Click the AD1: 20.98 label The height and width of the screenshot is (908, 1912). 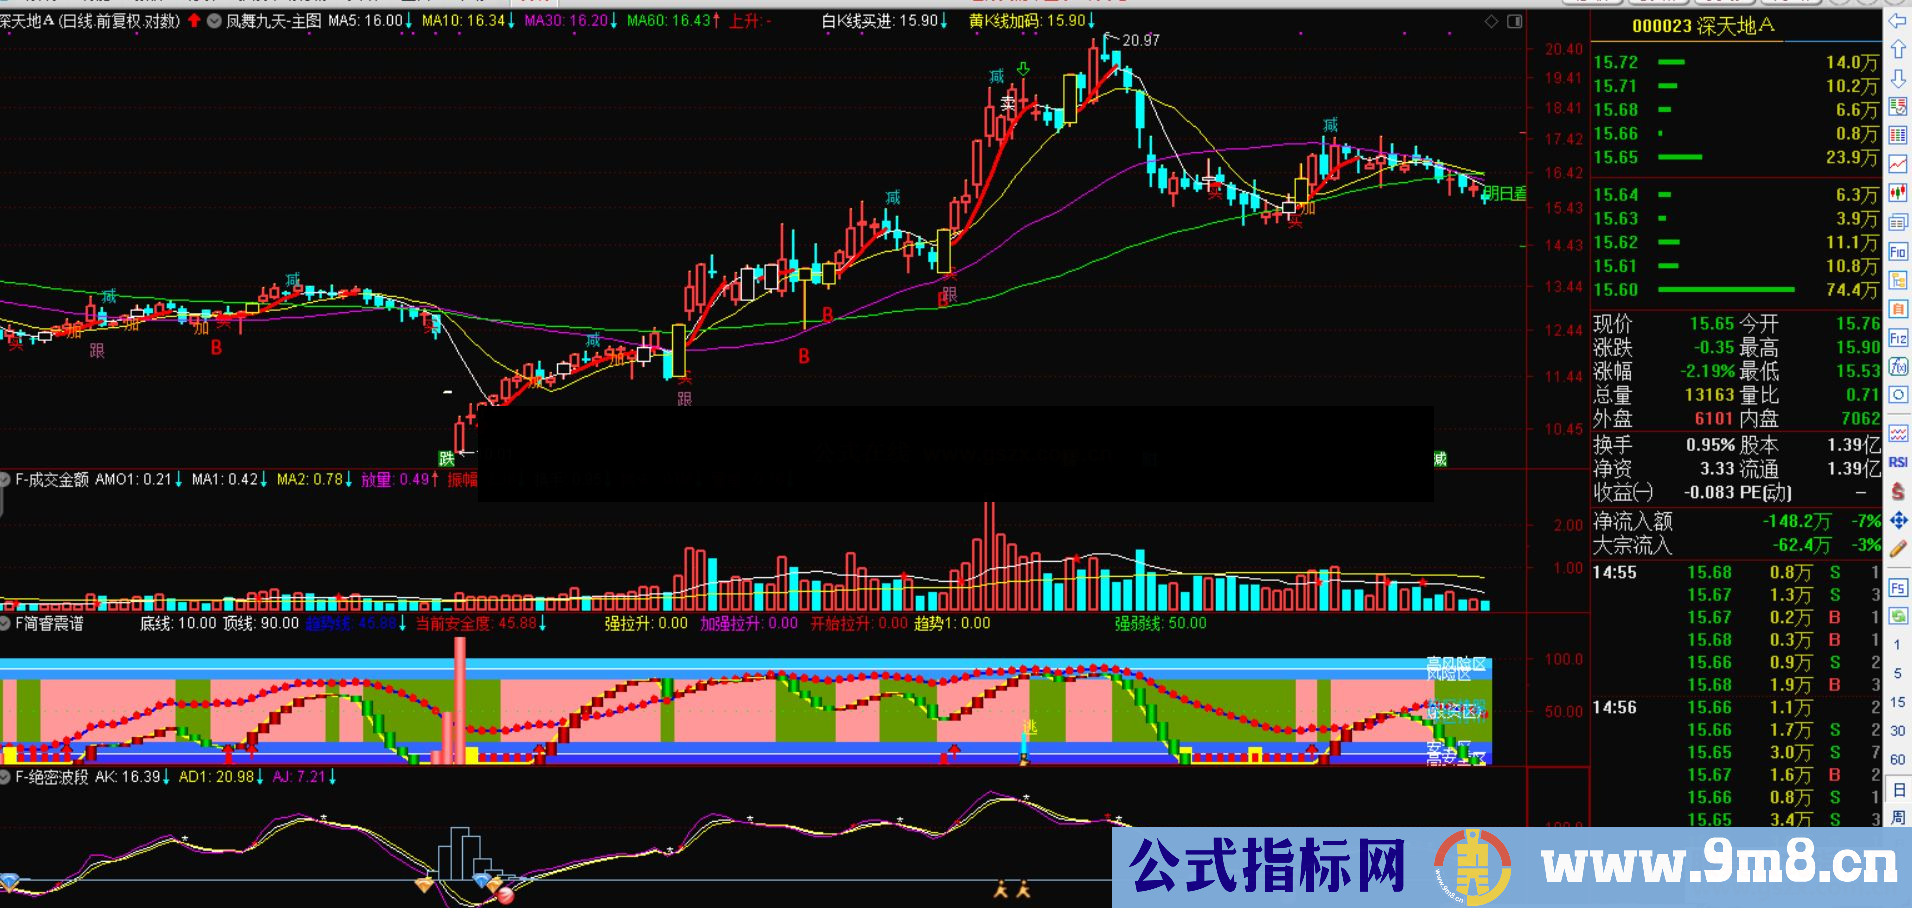tap(217, 776)
